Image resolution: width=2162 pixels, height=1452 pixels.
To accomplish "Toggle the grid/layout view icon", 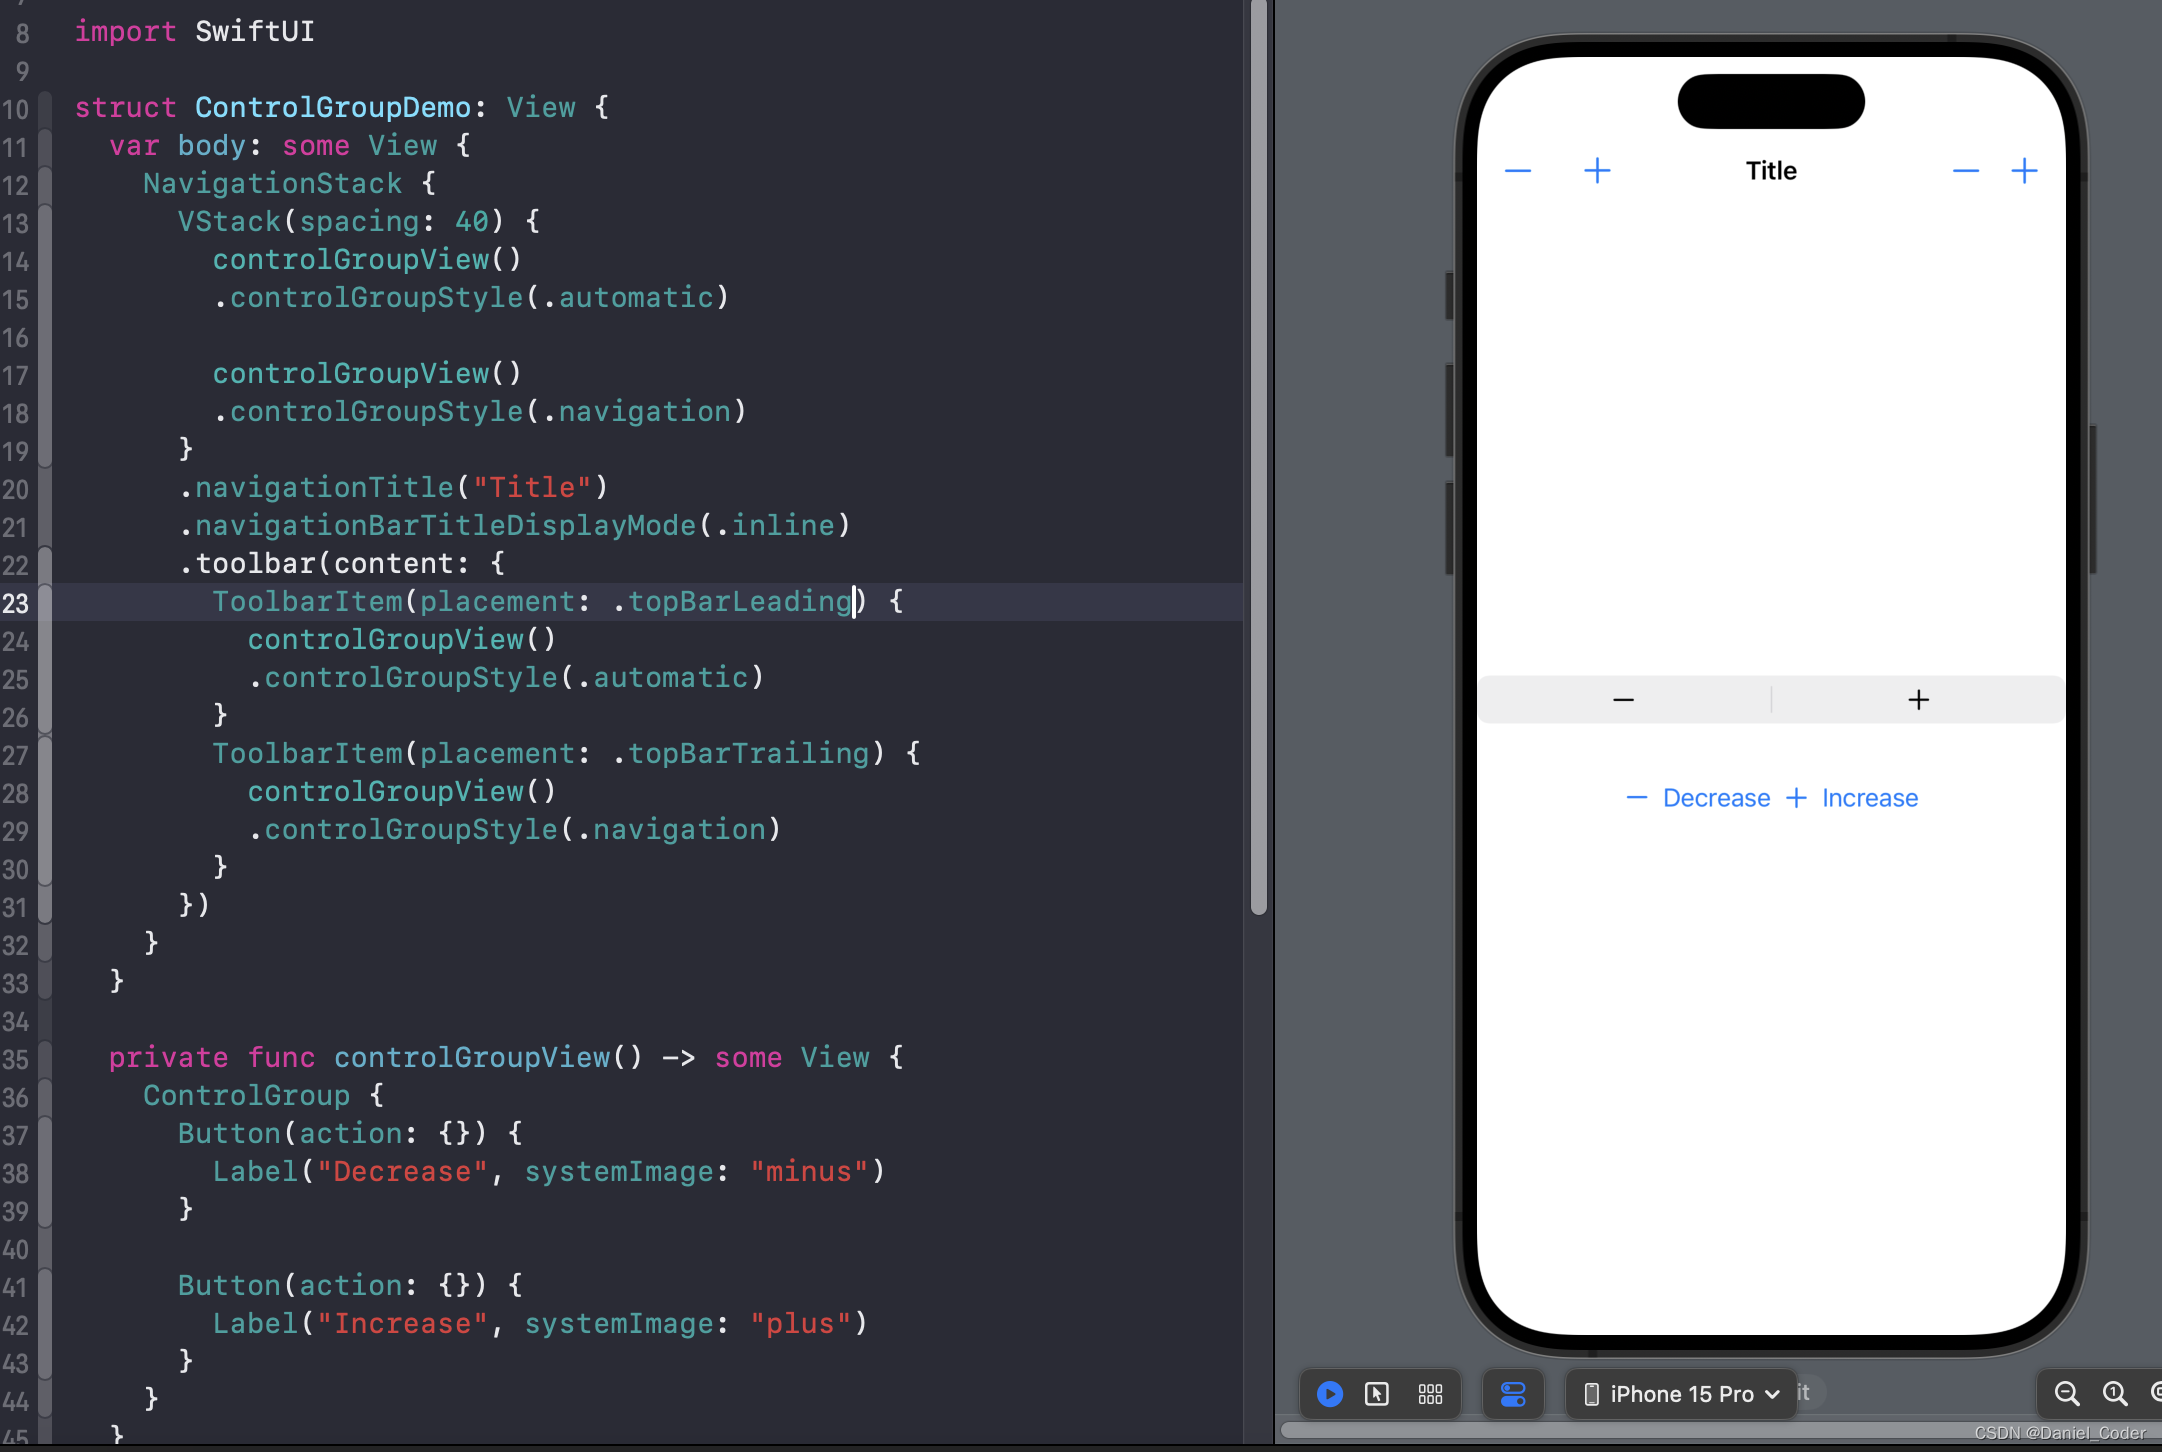I will [1431, 1394].
